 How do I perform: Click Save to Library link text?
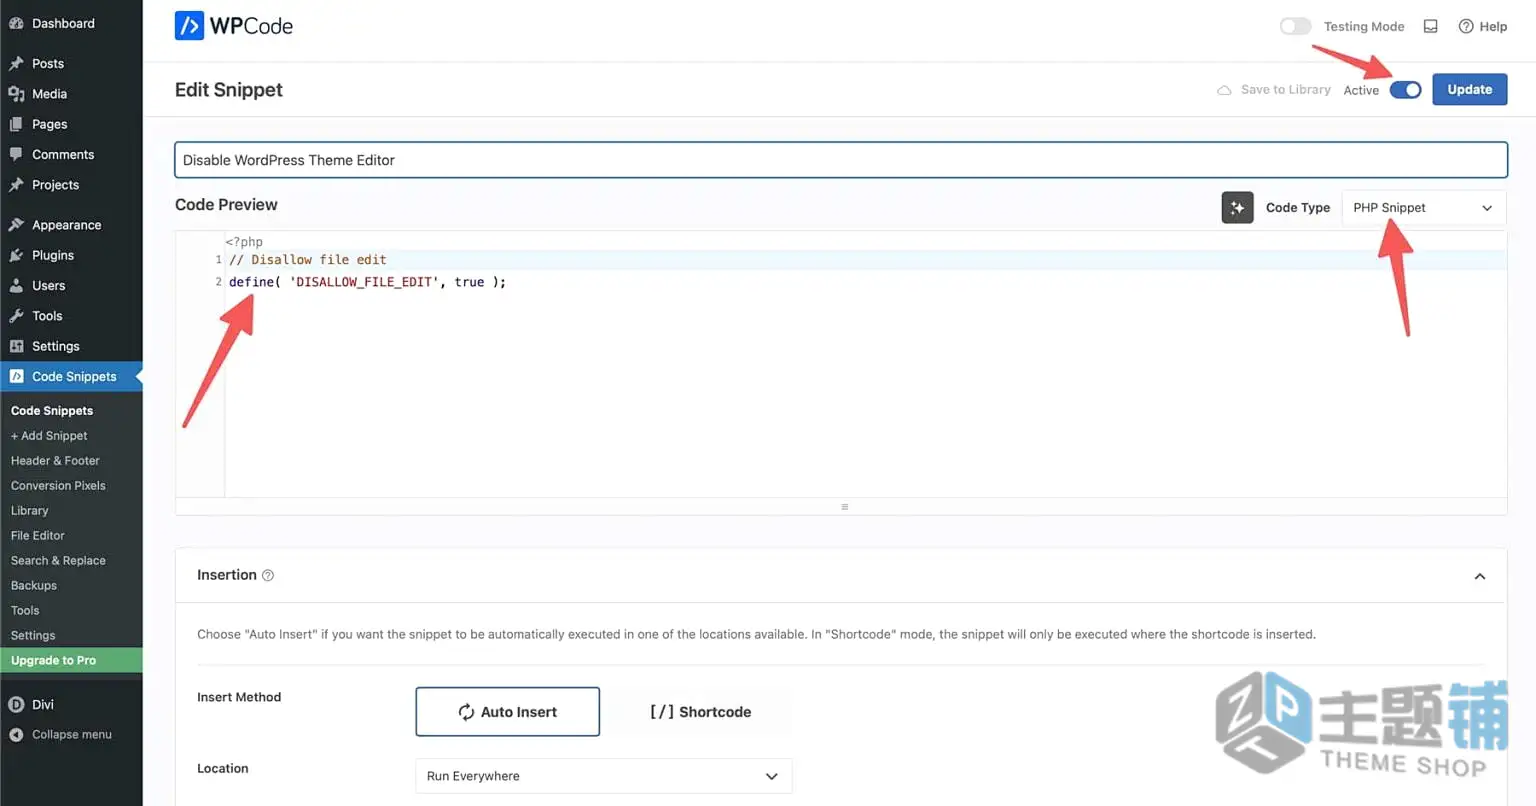coord(1285,90)
